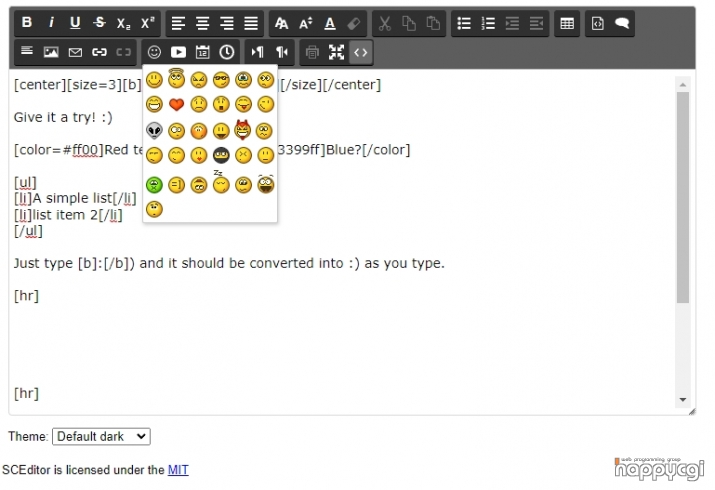Screen dimensions: 715x490
Task: Click the decrease indent icon
Action: (x=536, y=23)
